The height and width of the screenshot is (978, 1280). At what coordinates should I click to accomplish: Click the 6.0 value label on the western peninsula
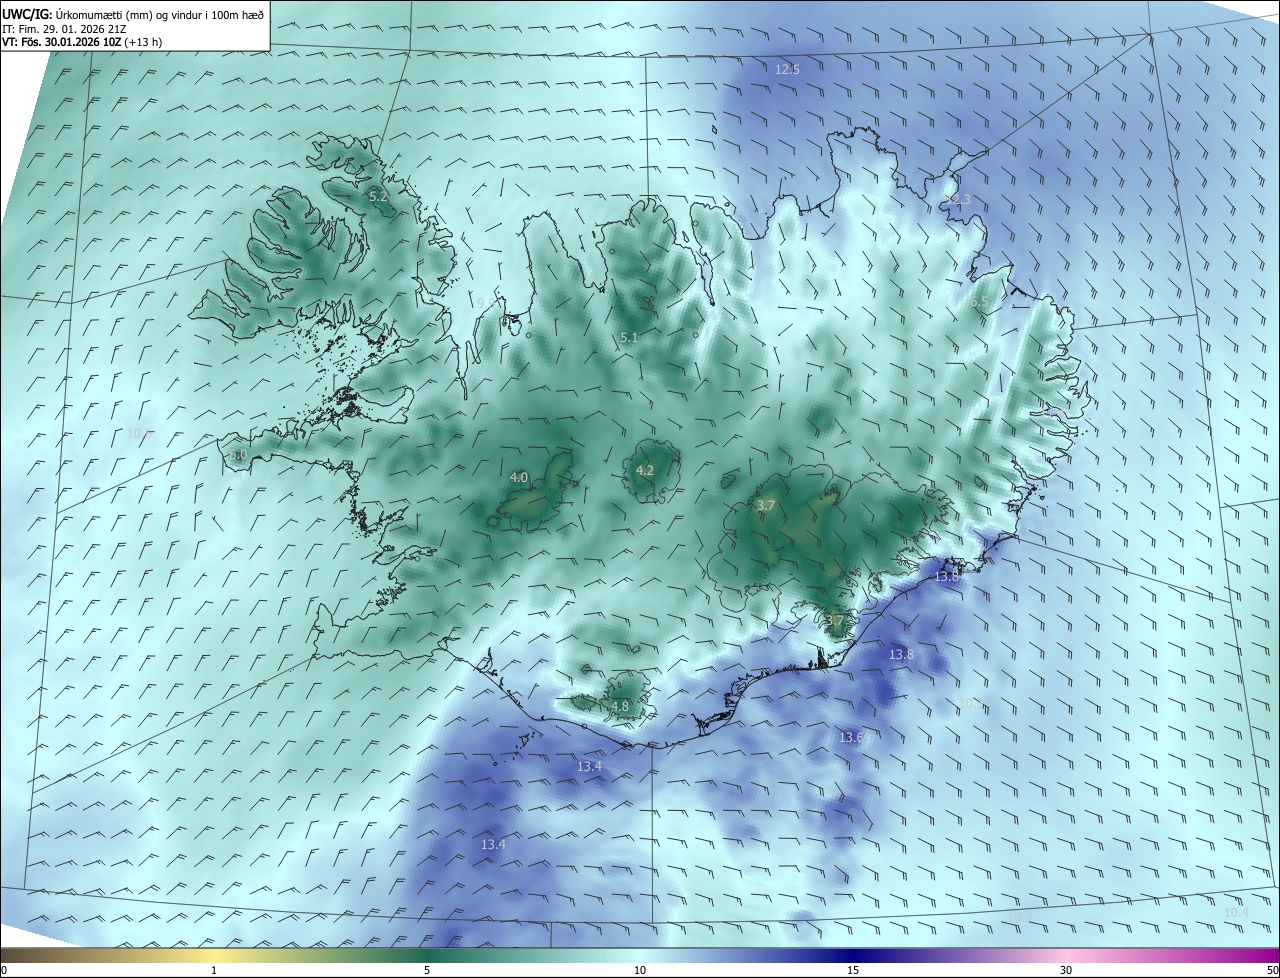coord(238,455)
